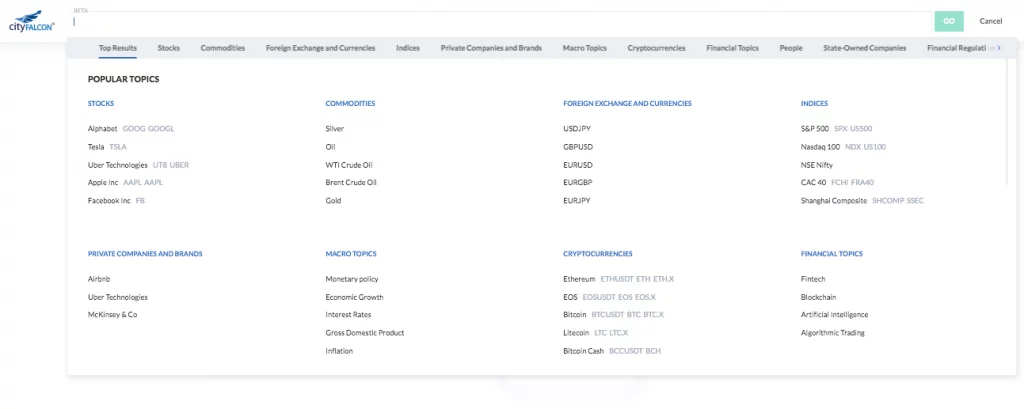Select Alphabet GOOG GOOGL topic
The image size is (1024, 409).
pos(131,129)
